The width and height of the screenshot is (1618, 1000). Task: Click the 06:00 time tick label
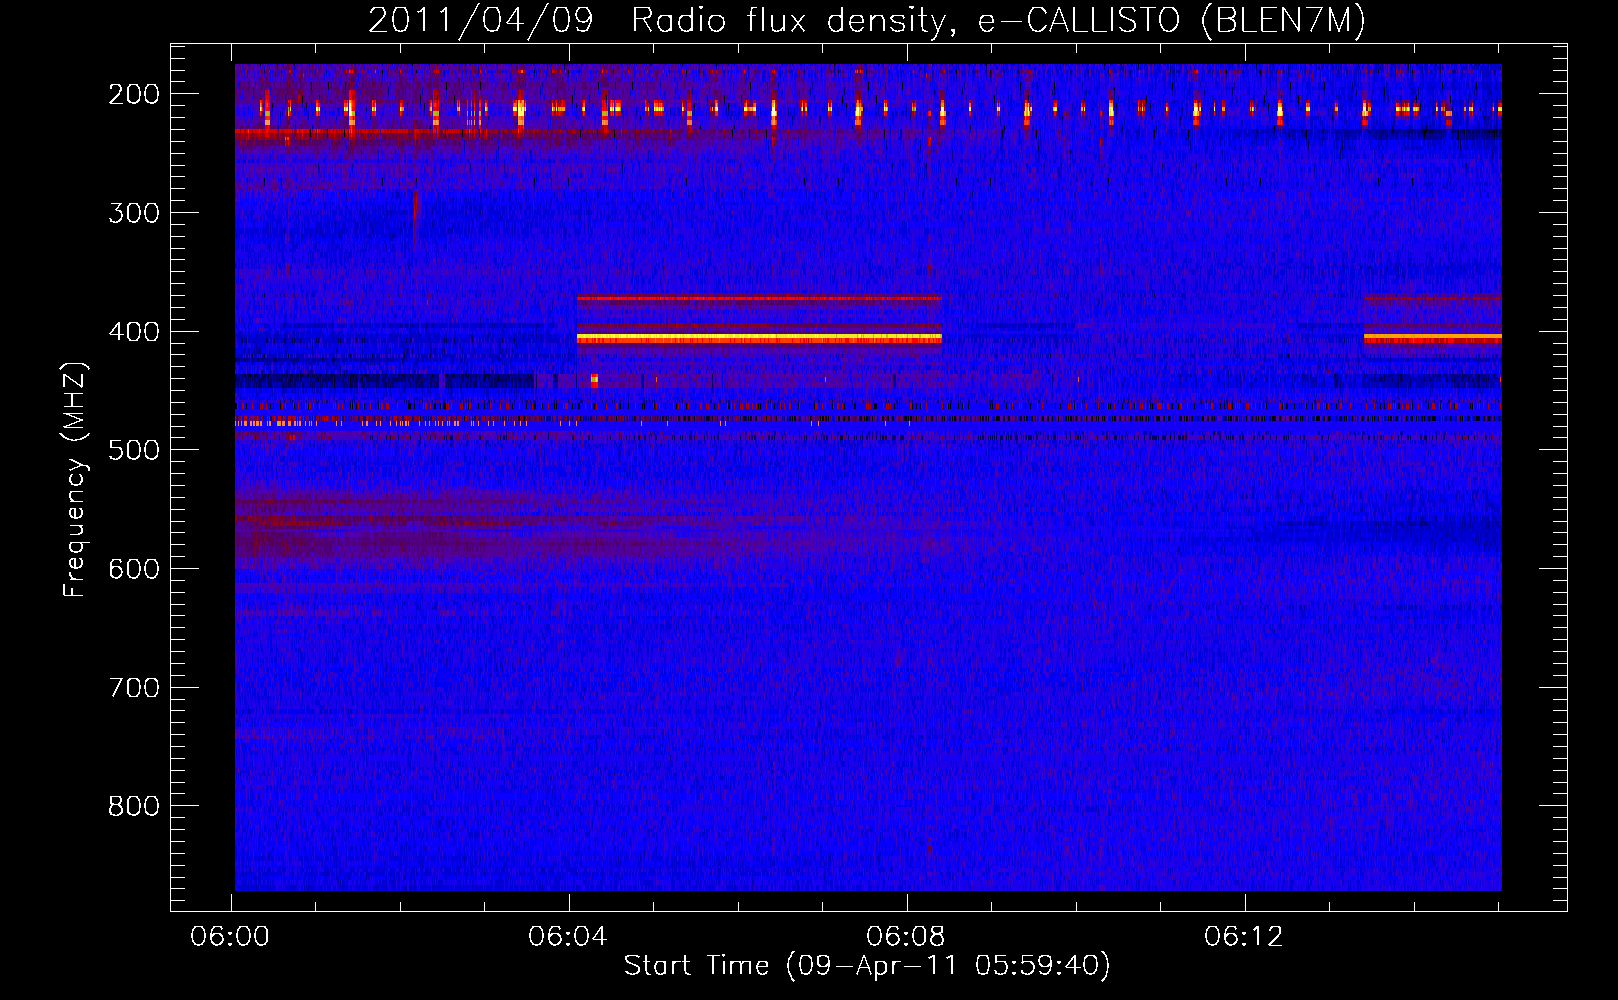pyautogui.click(x=231, y=937)
